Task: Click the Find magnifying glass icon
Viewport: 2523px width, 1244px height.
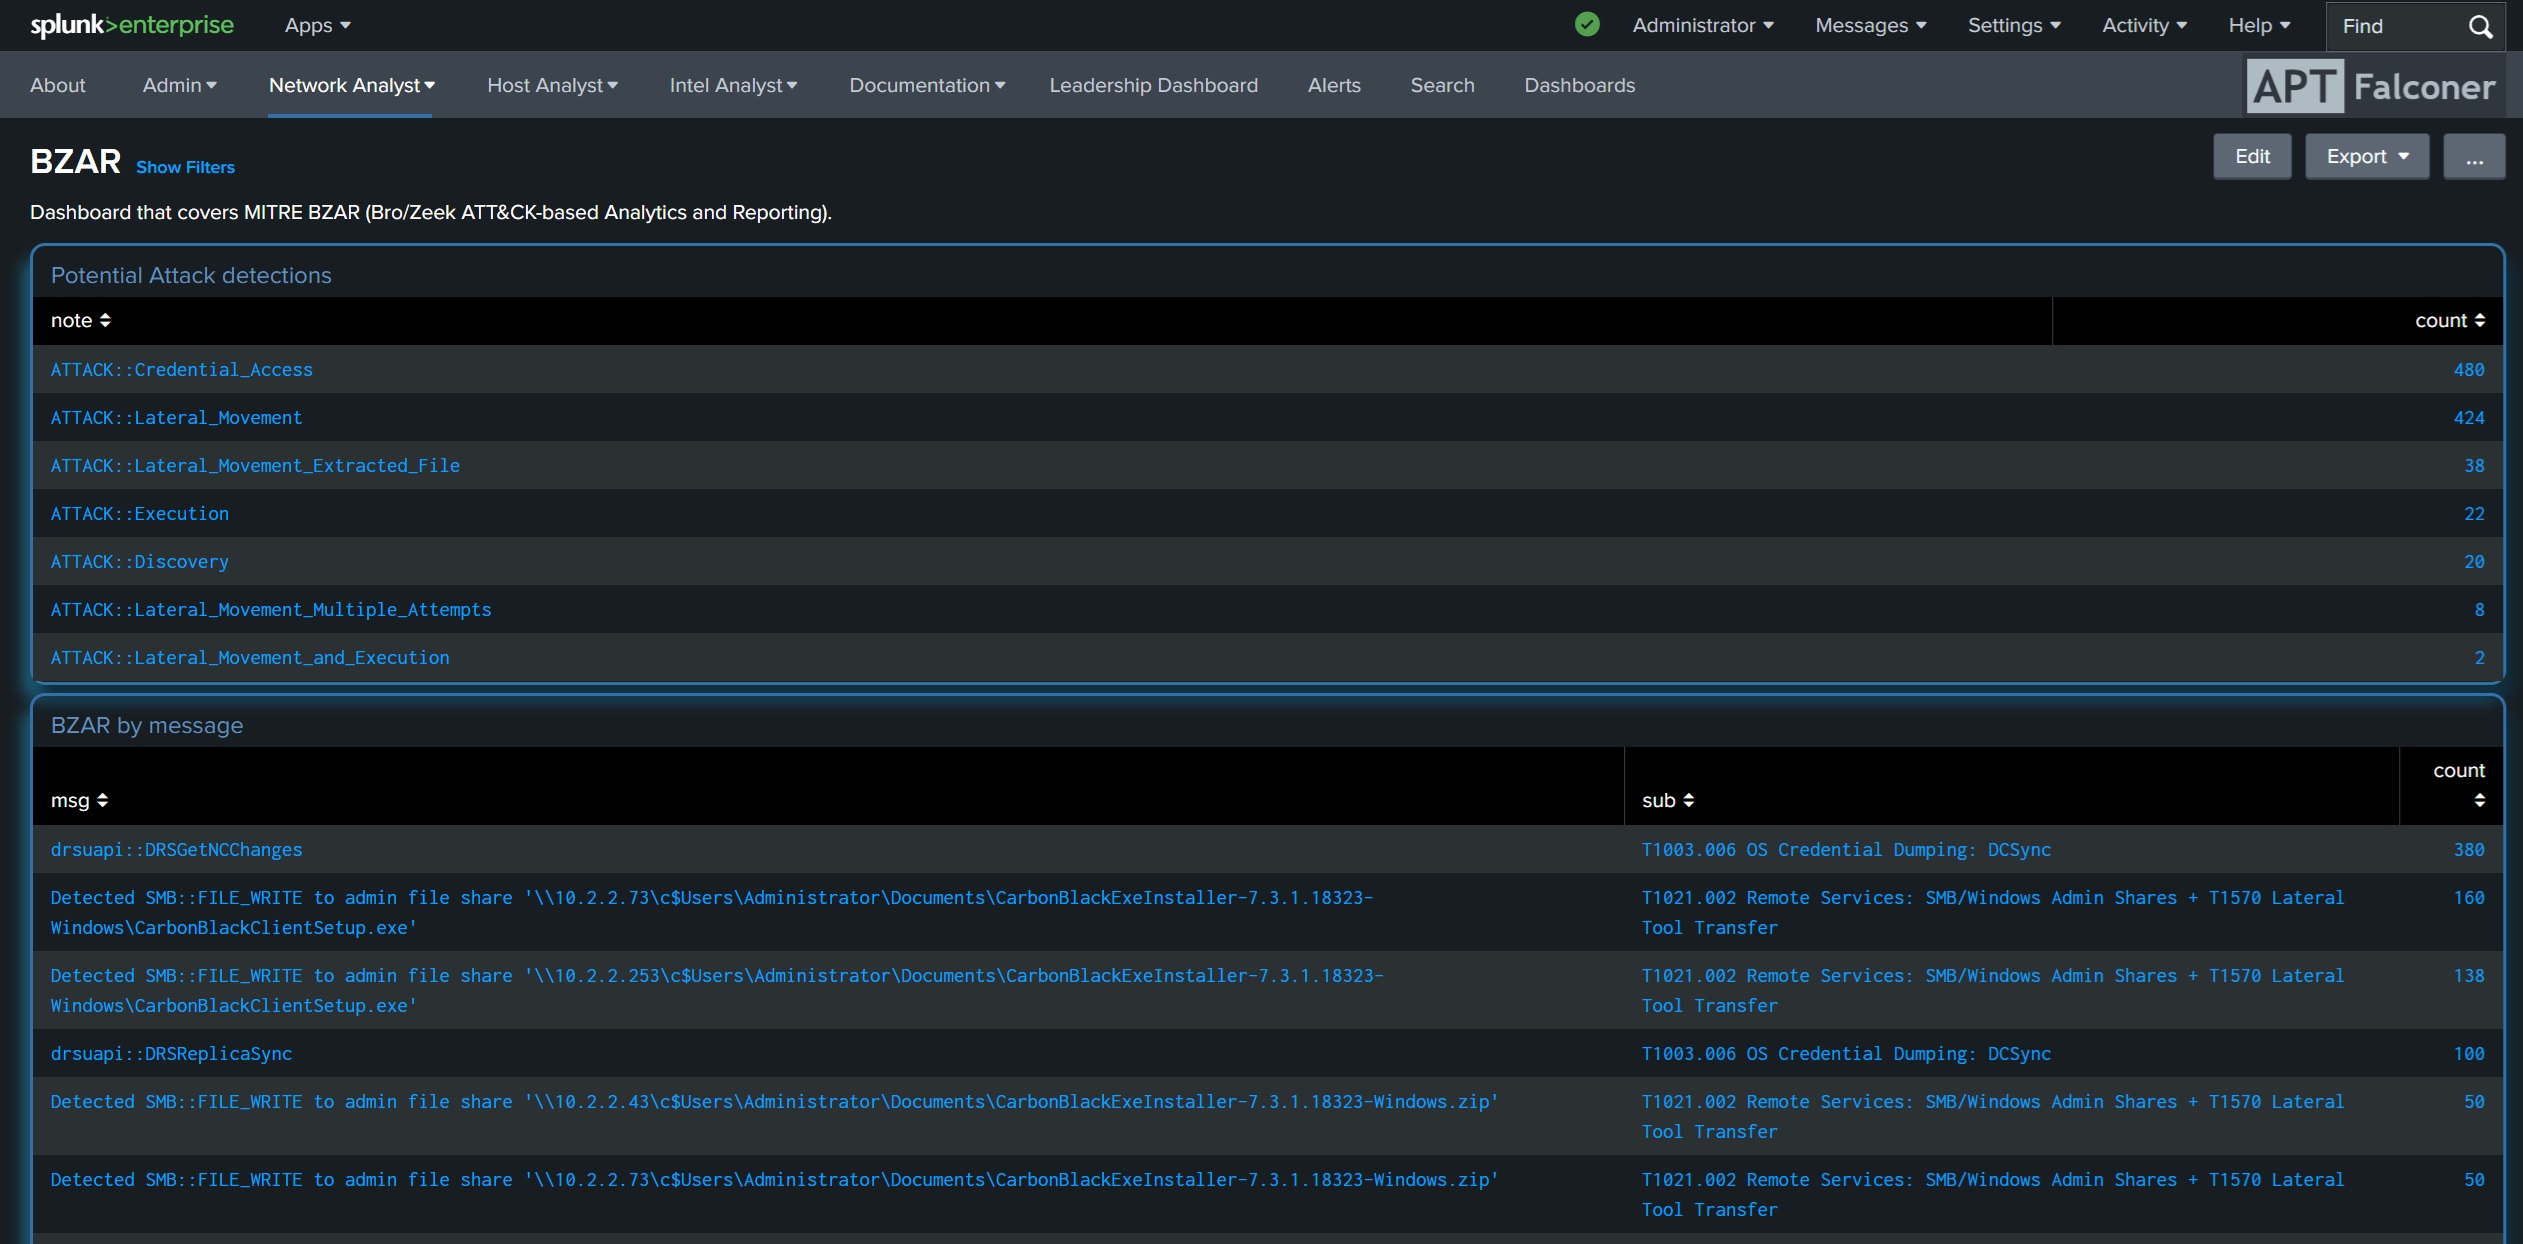Action: [2481, 26]
